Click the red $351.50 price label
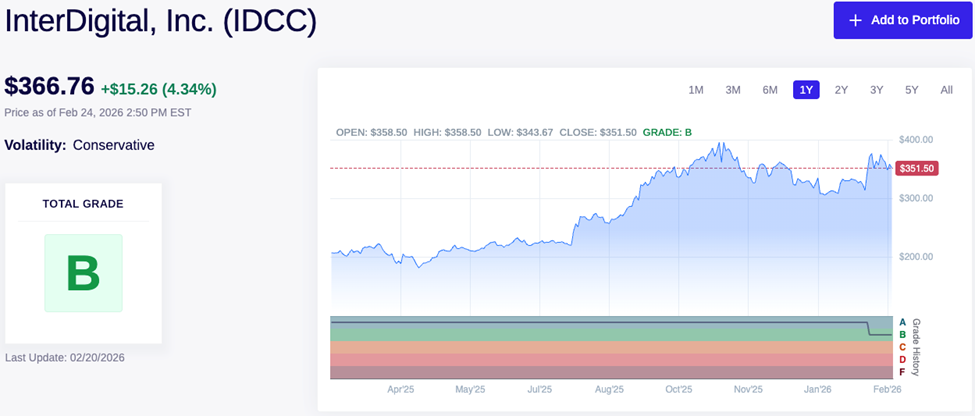The width and height of the screenshot is (975, 416). 916,169
